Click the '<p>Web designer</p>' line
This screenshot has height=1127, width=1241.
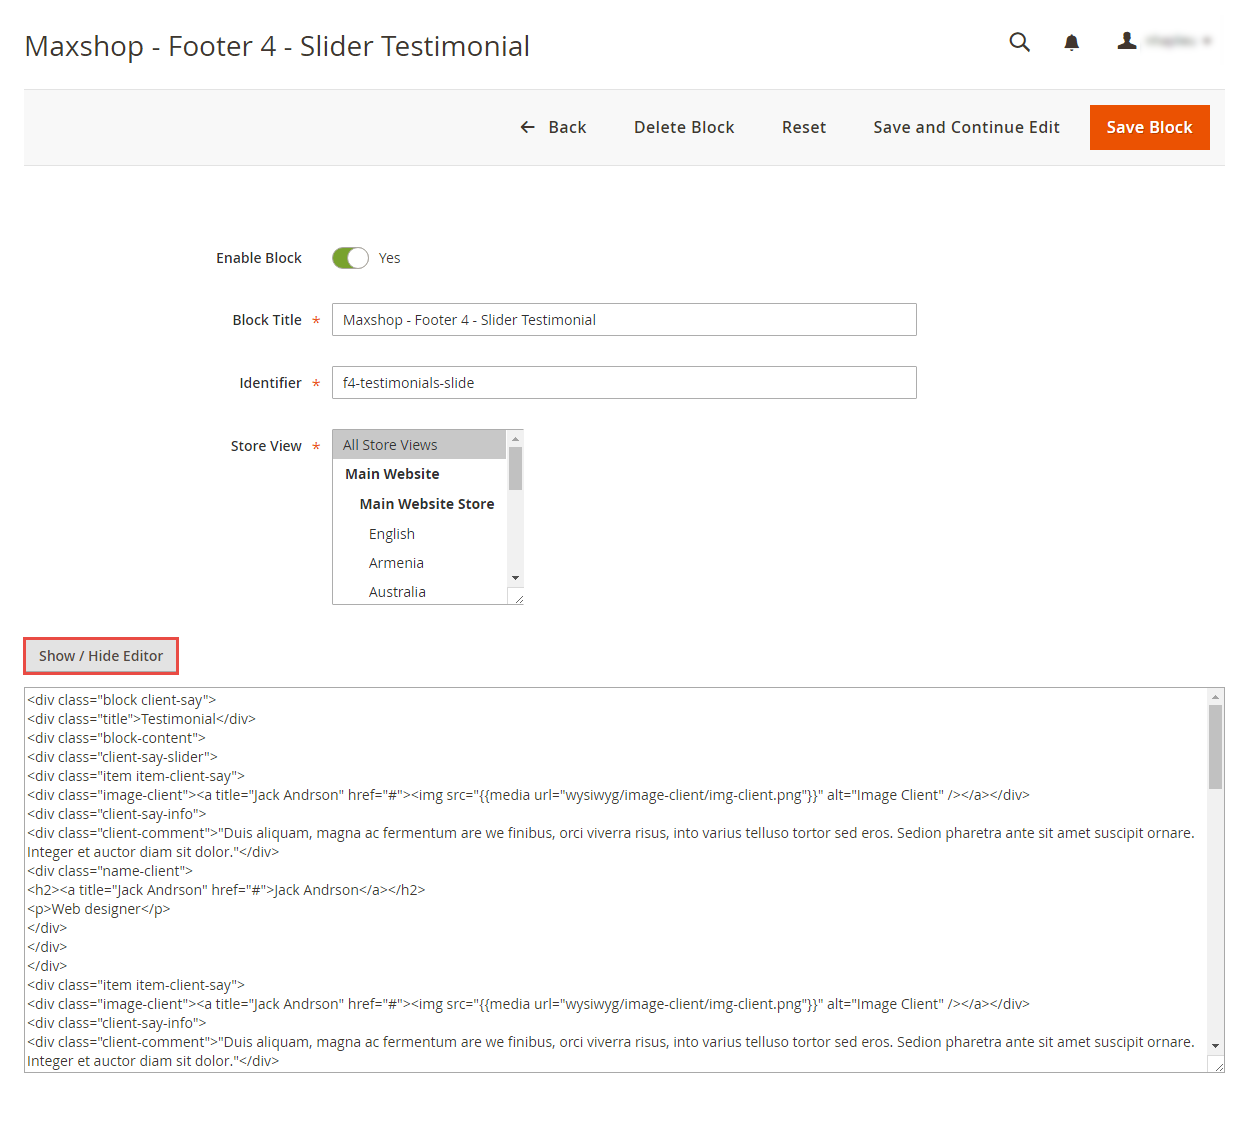point(99,909)
